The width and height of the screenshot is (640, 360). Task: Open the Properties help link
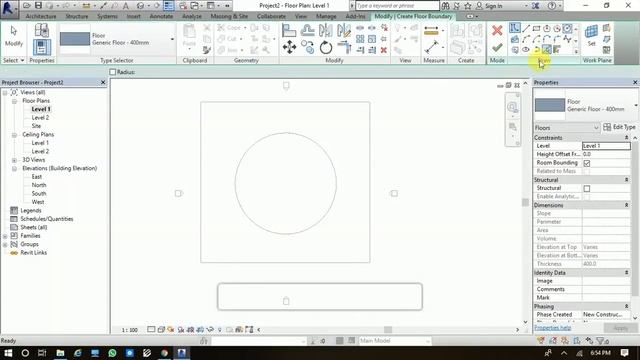pyautogui.click(x=552, y=328)
